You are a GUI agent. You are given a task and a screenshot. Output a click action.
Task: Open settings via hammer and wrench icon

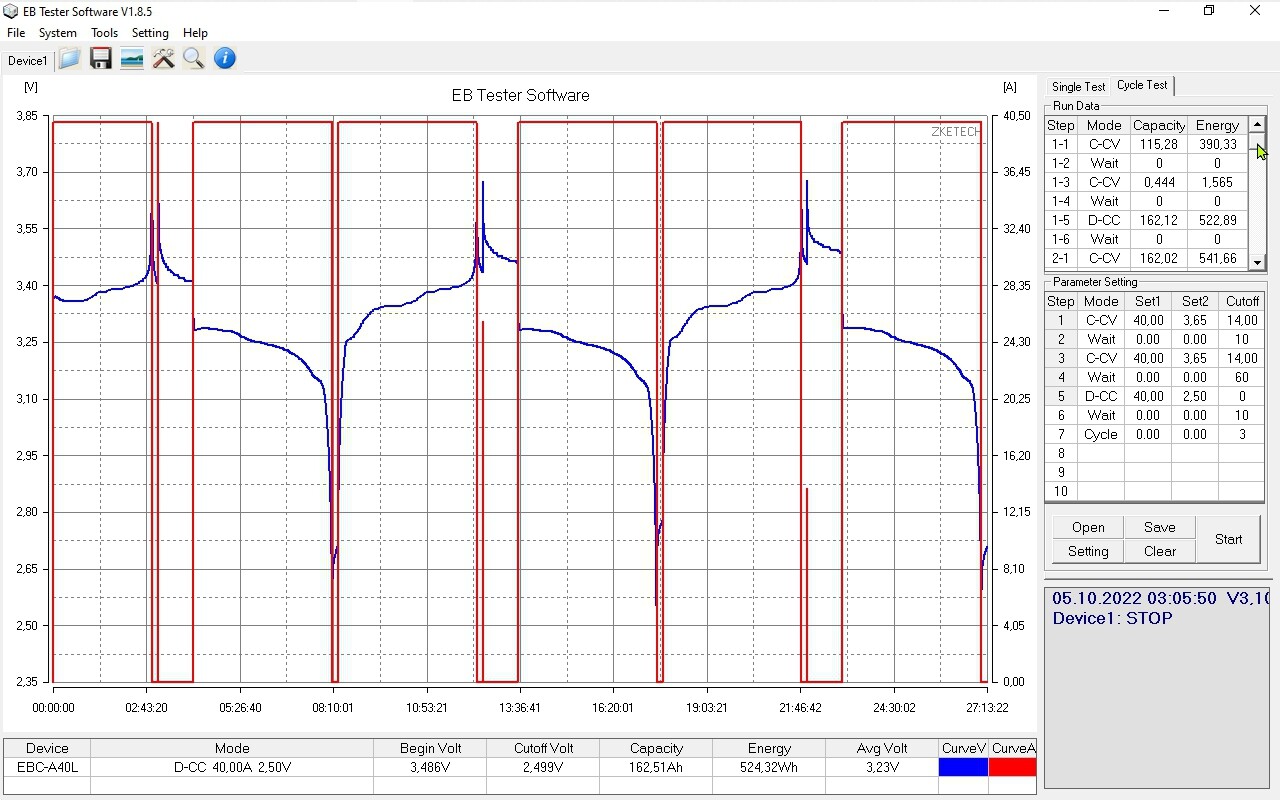(x=163, y=59)
